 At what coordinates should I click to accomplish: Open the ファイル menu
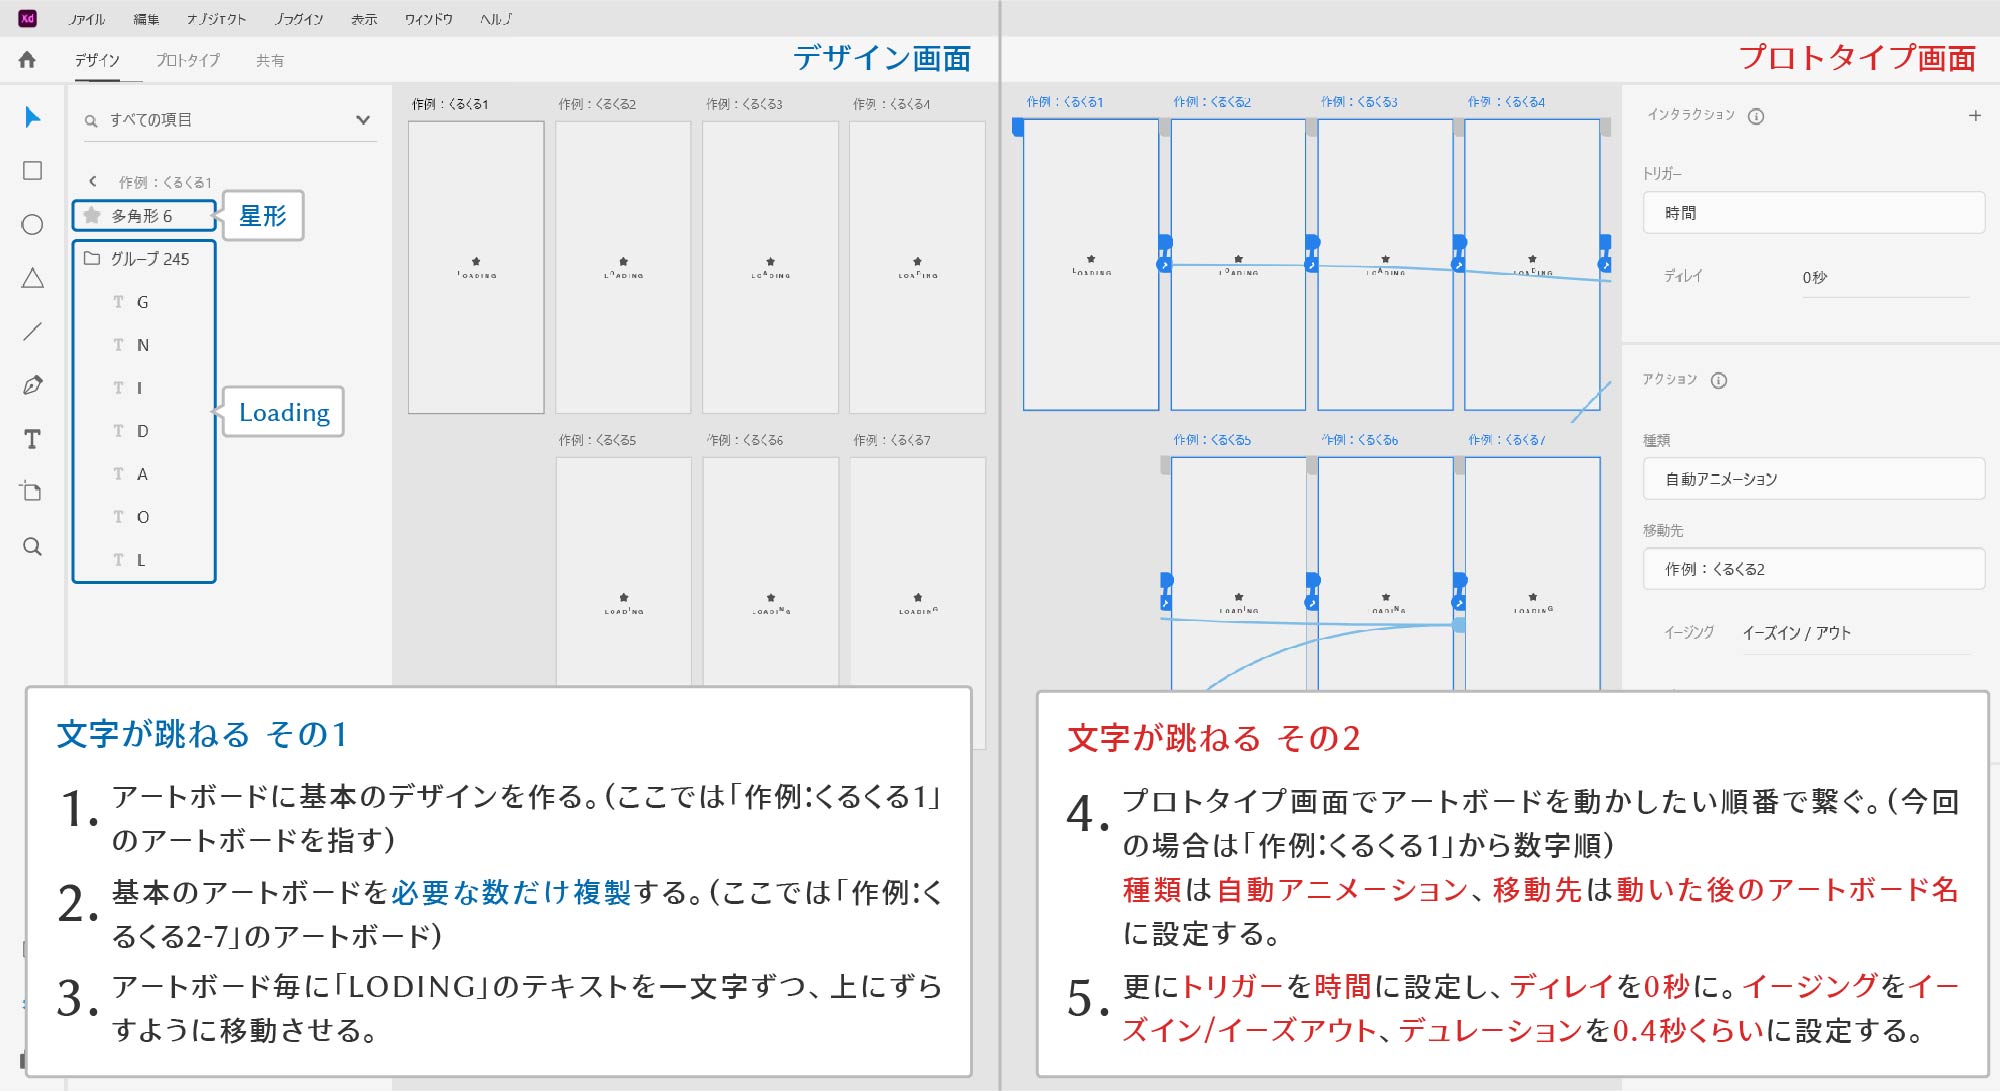[x=87, y=19]
